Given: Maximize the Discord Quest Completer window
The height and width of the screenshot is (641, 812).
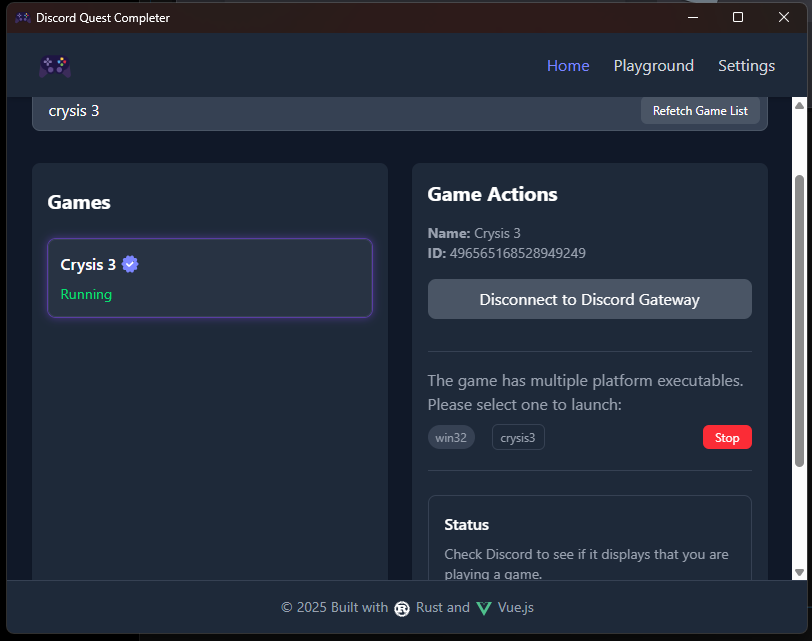Looking at the screenshot, I should tap(738, 17).
